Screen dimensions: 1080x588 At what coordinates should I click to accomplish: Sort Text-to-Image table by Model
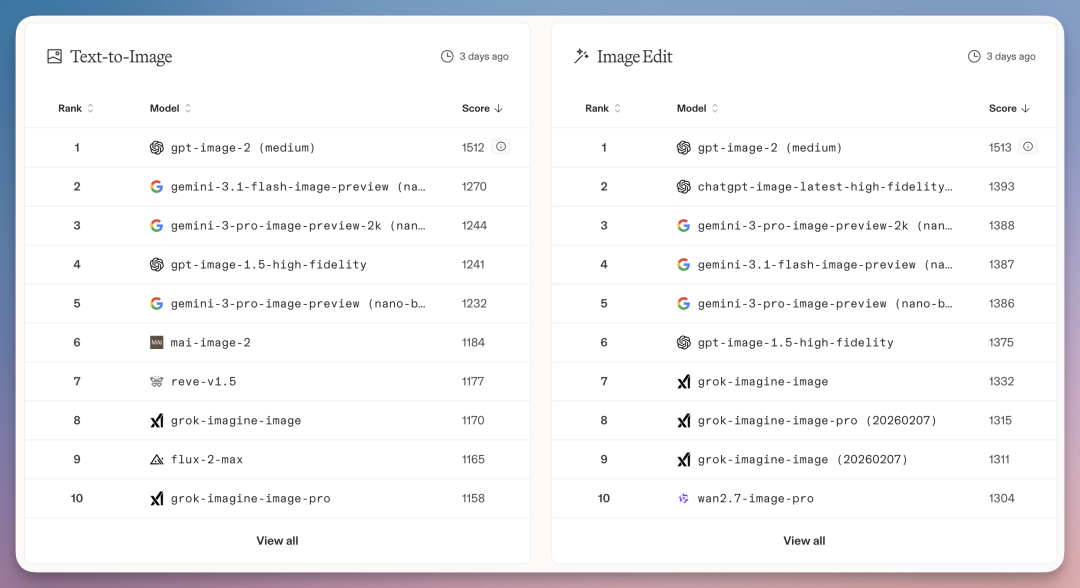(170, 108)
